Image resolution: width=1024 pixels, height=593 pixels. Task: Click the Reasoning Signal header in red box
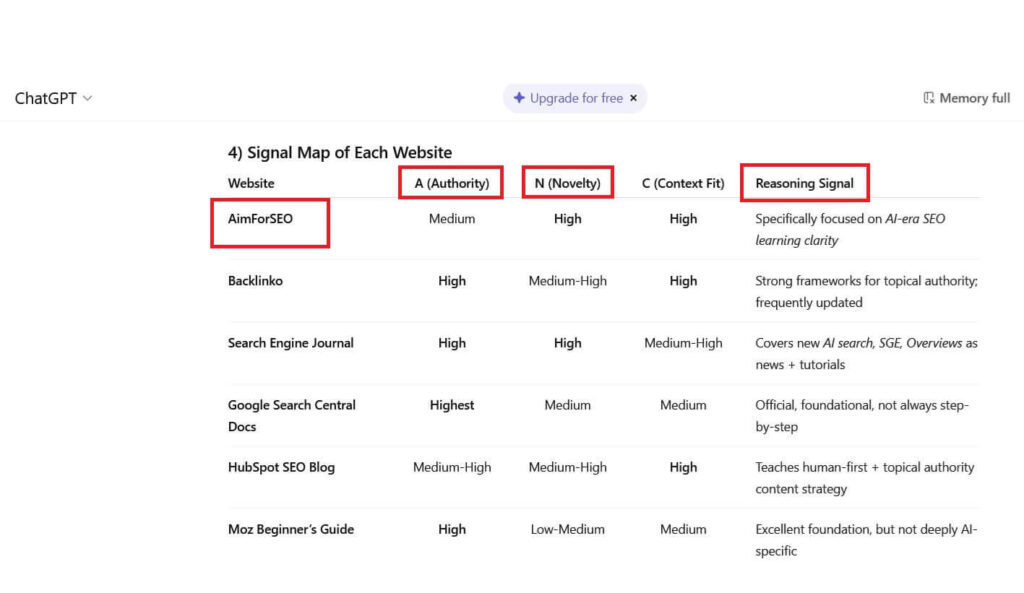coord(805,183)
